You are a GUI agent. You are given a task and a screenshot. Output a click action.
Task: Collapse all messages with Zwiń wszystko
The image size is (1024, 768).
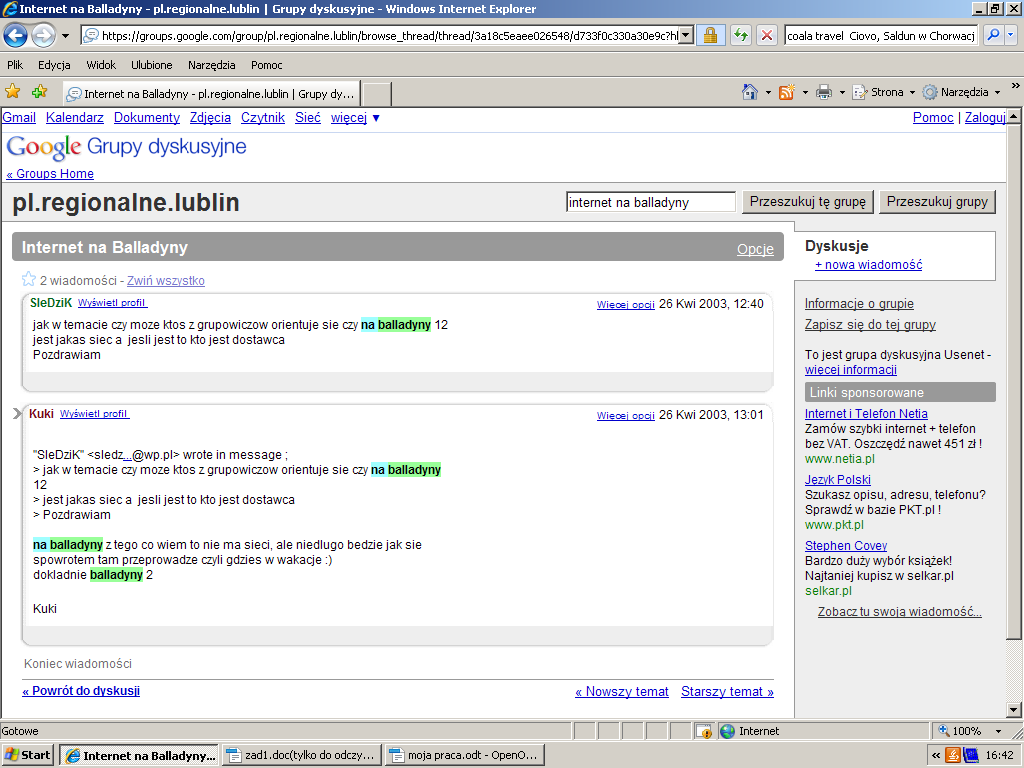tap(165, 281)
